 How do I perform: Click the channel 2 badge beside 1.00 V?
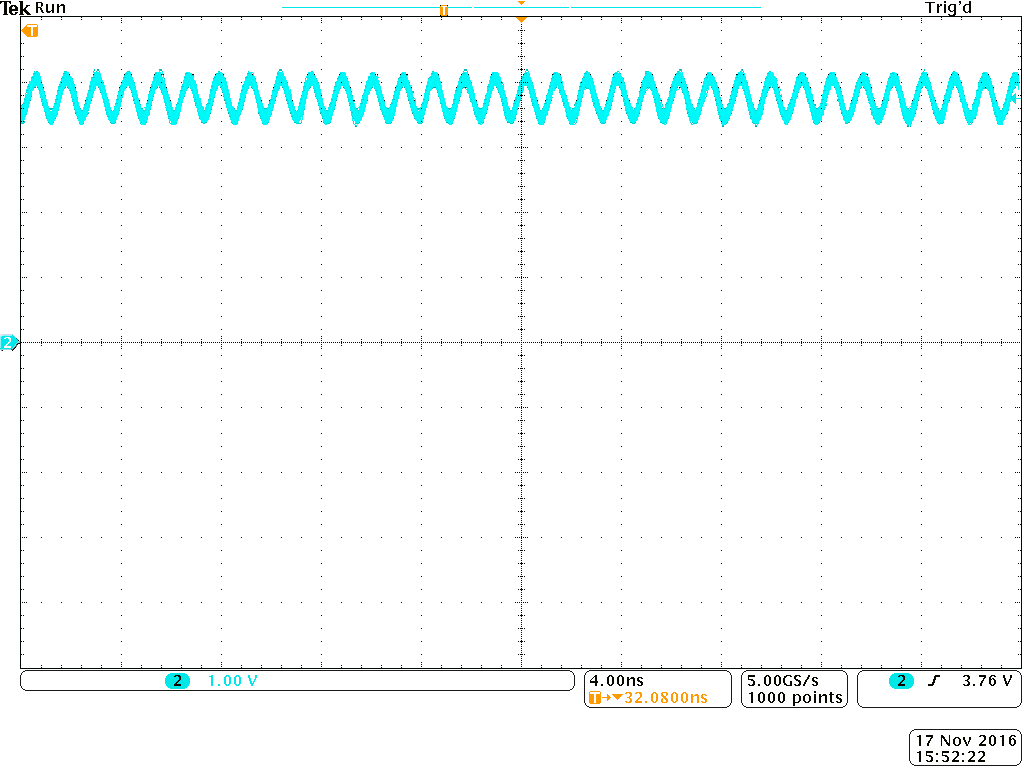pos(177,681)
